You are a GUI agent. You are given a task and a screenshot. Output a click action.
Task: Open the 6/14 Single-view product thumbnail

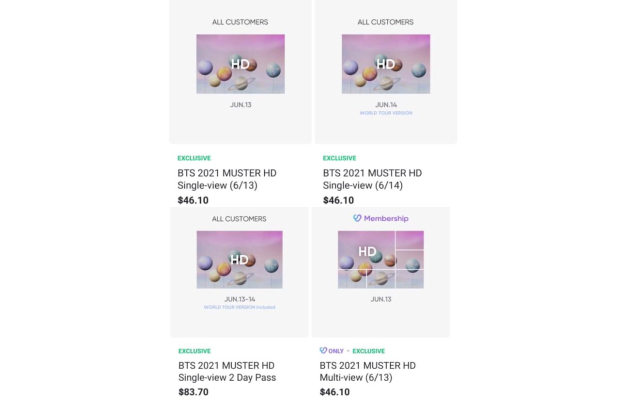(385, 64)
